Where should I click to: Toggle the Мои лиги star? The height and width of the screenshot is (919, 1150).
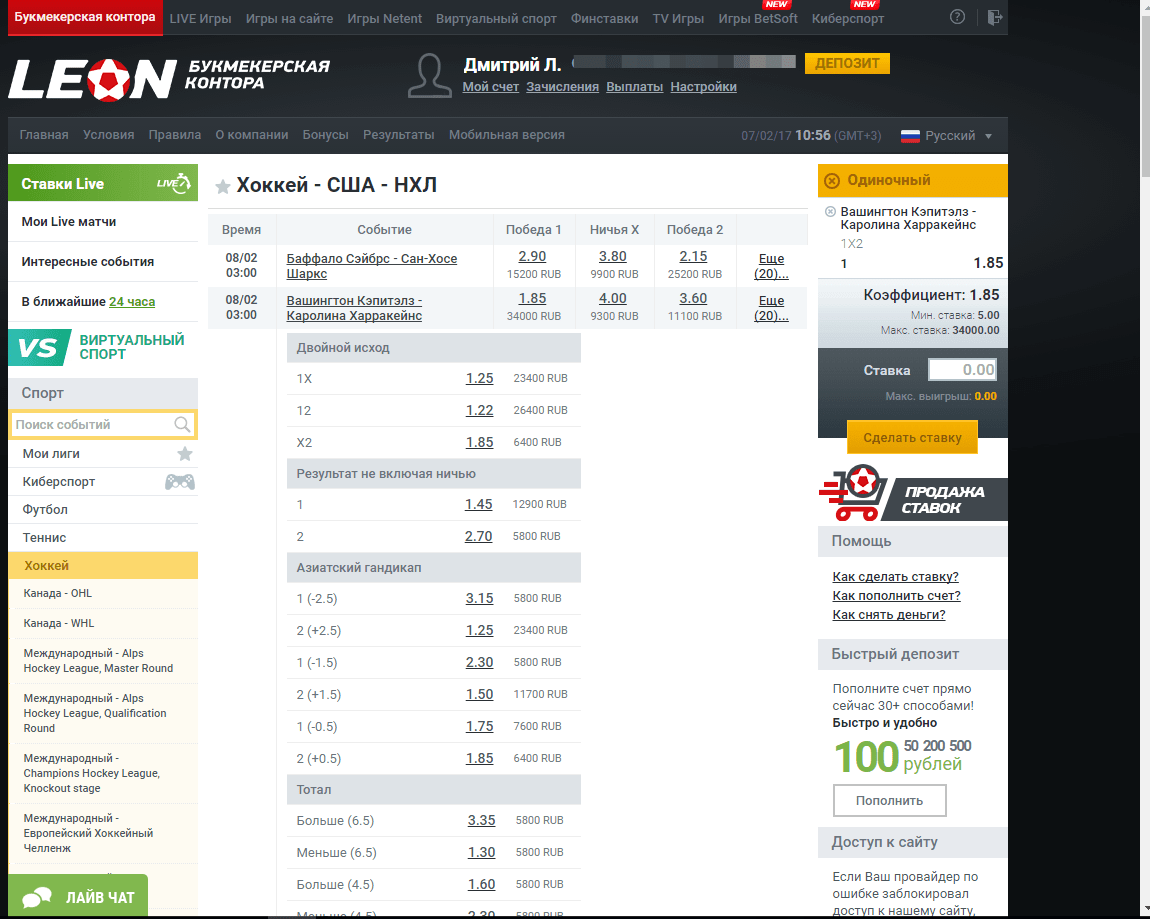coord(185,454)
